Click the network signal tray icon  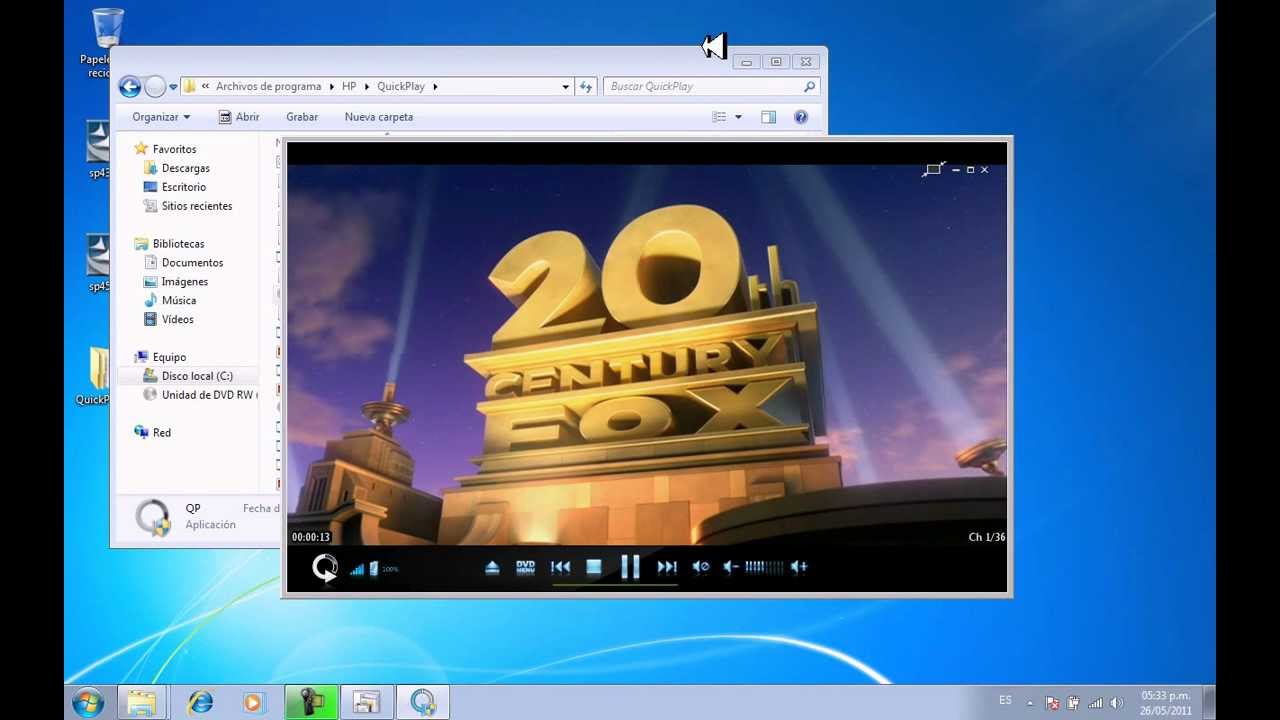coord(1095,703)
